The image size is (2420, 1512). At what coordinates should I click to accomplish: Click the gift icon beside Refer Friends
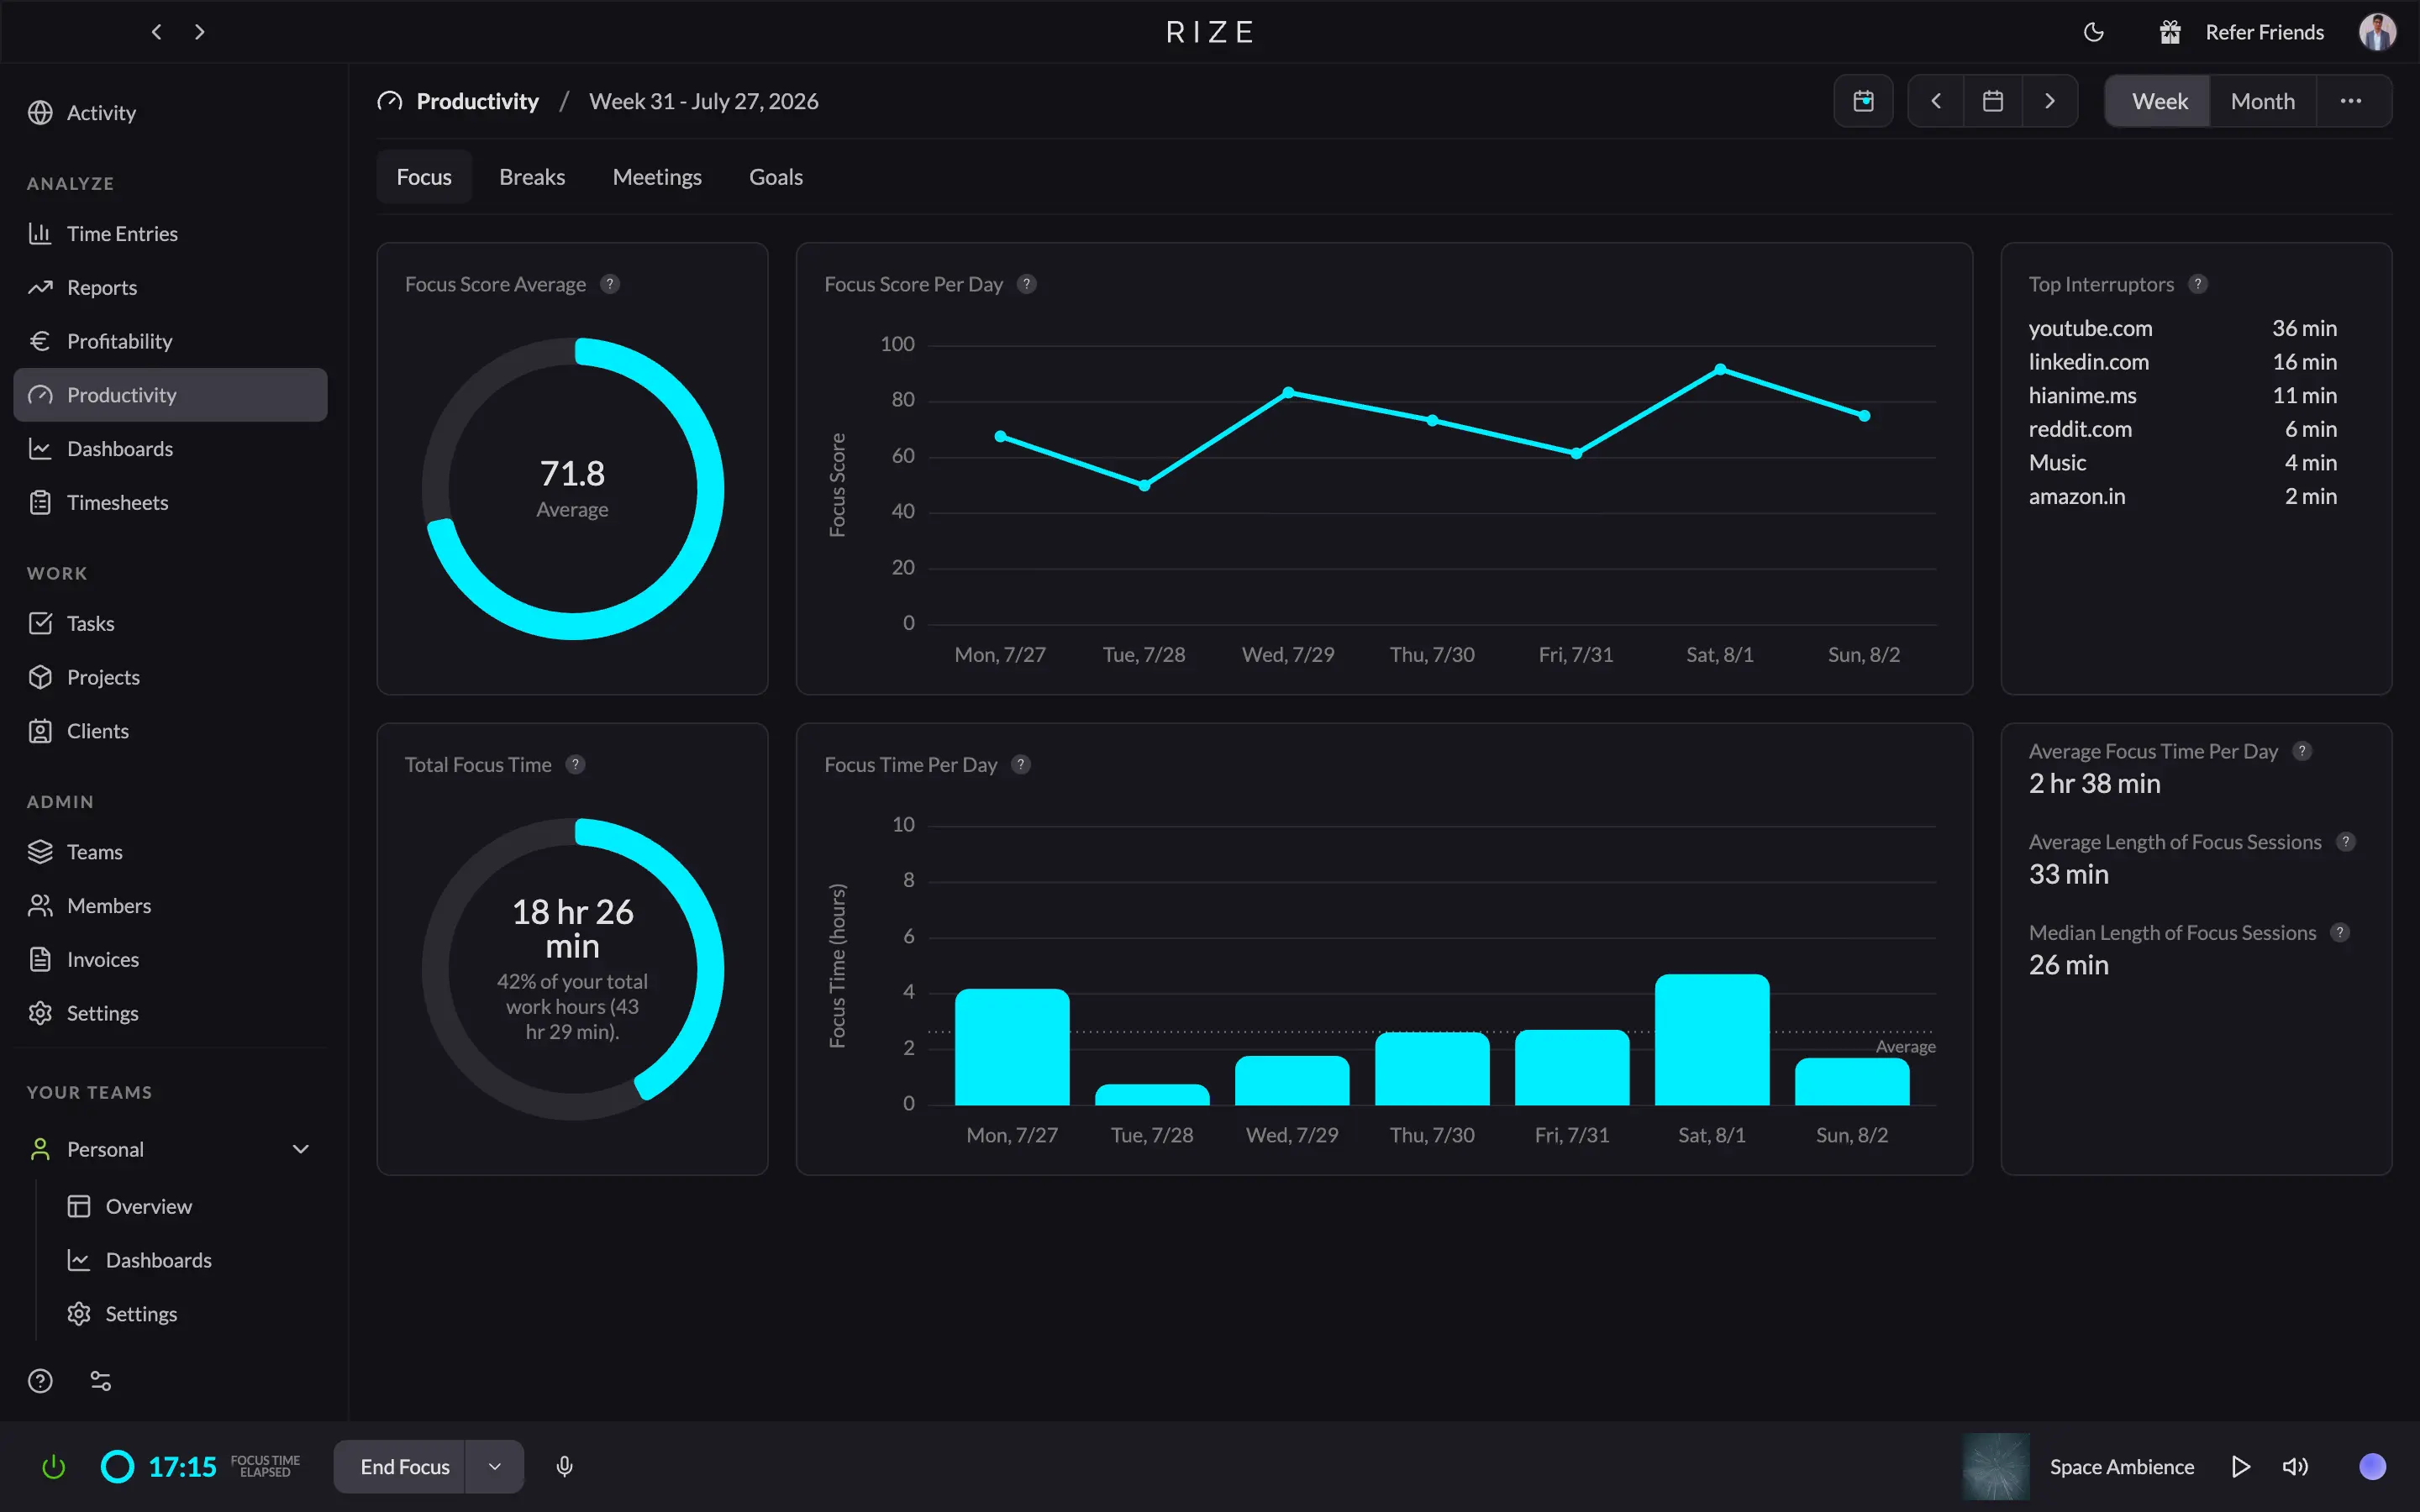[x=2169, y=32]
